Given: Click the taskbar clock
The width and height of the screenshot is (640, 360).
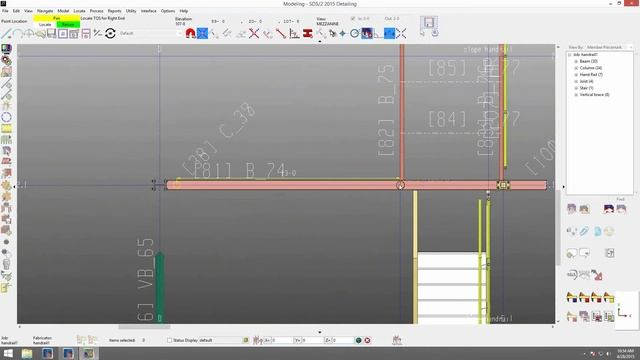Looking at the screenshot, I should point(626,353).
